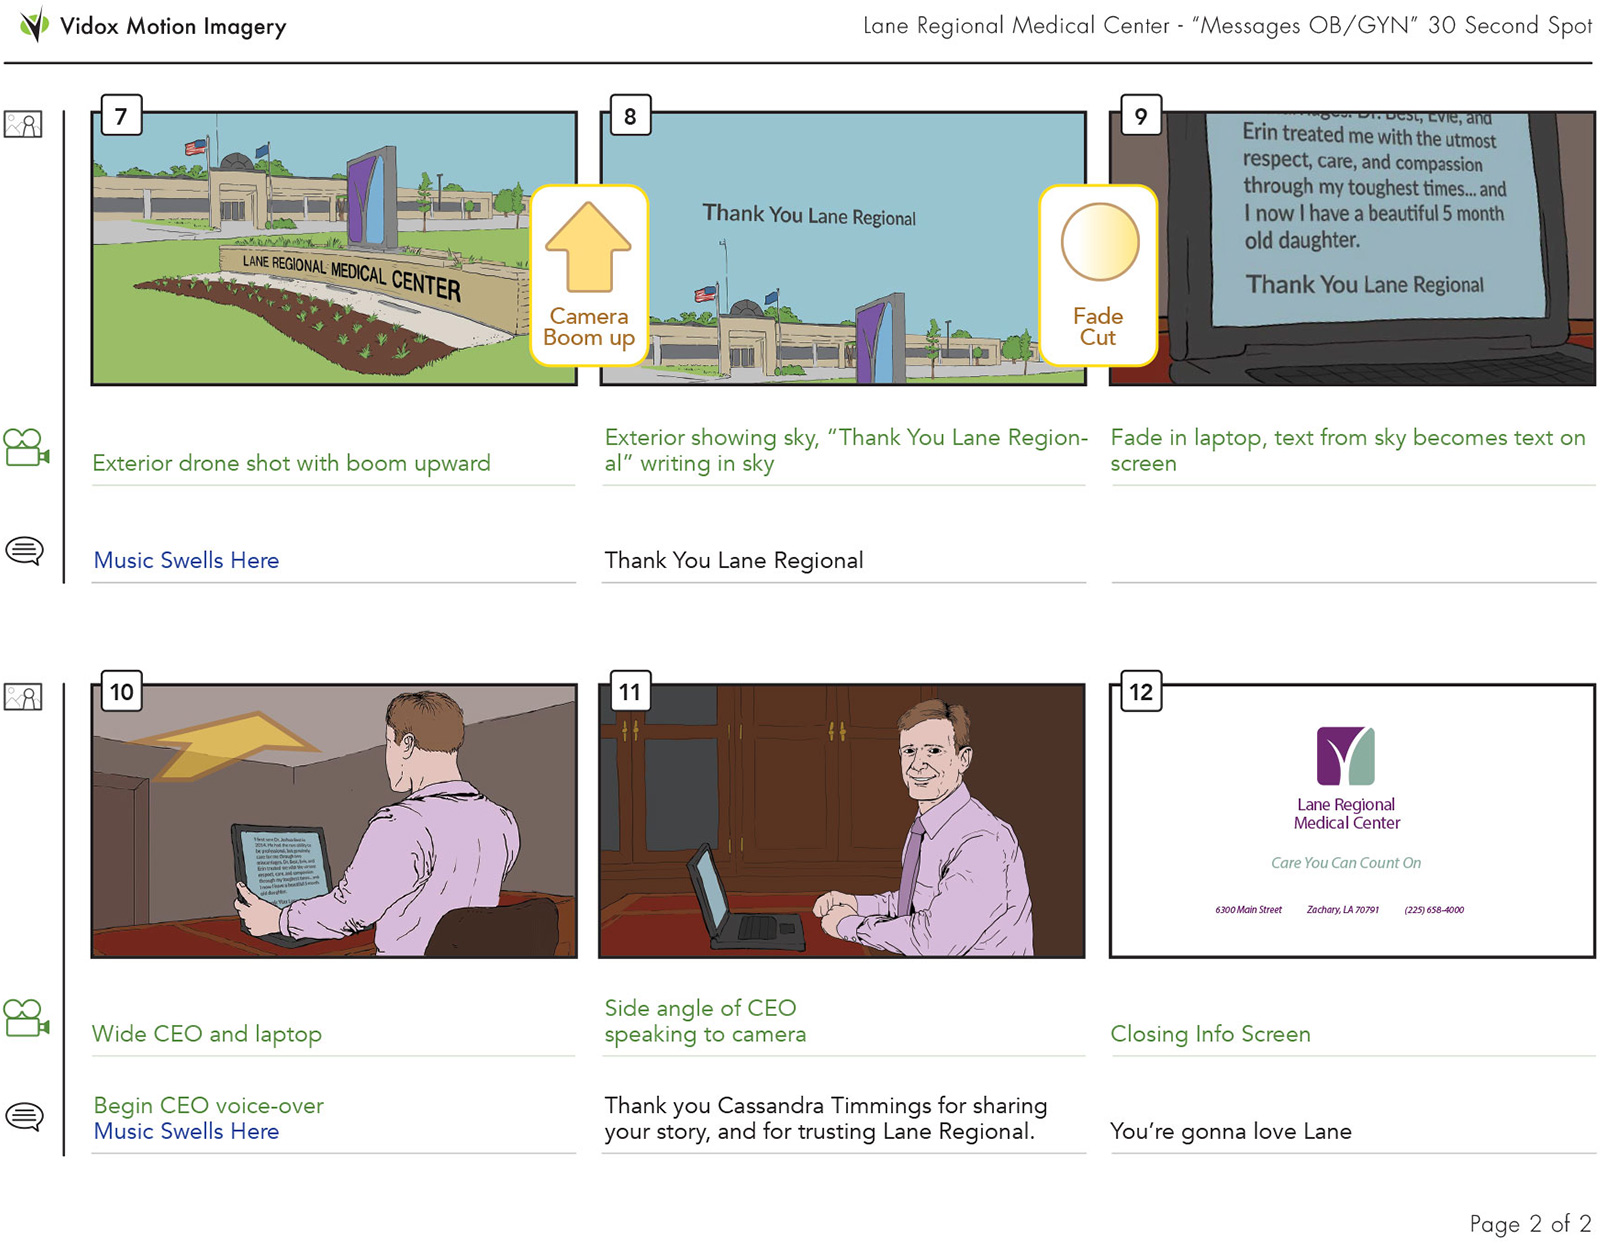The height and width of the screenshot is (1243, 1600).
Task: Click 'Thank you Cassandra Timmings' dialogue text
Action: pyautogui.click(x=826, y=1118)
